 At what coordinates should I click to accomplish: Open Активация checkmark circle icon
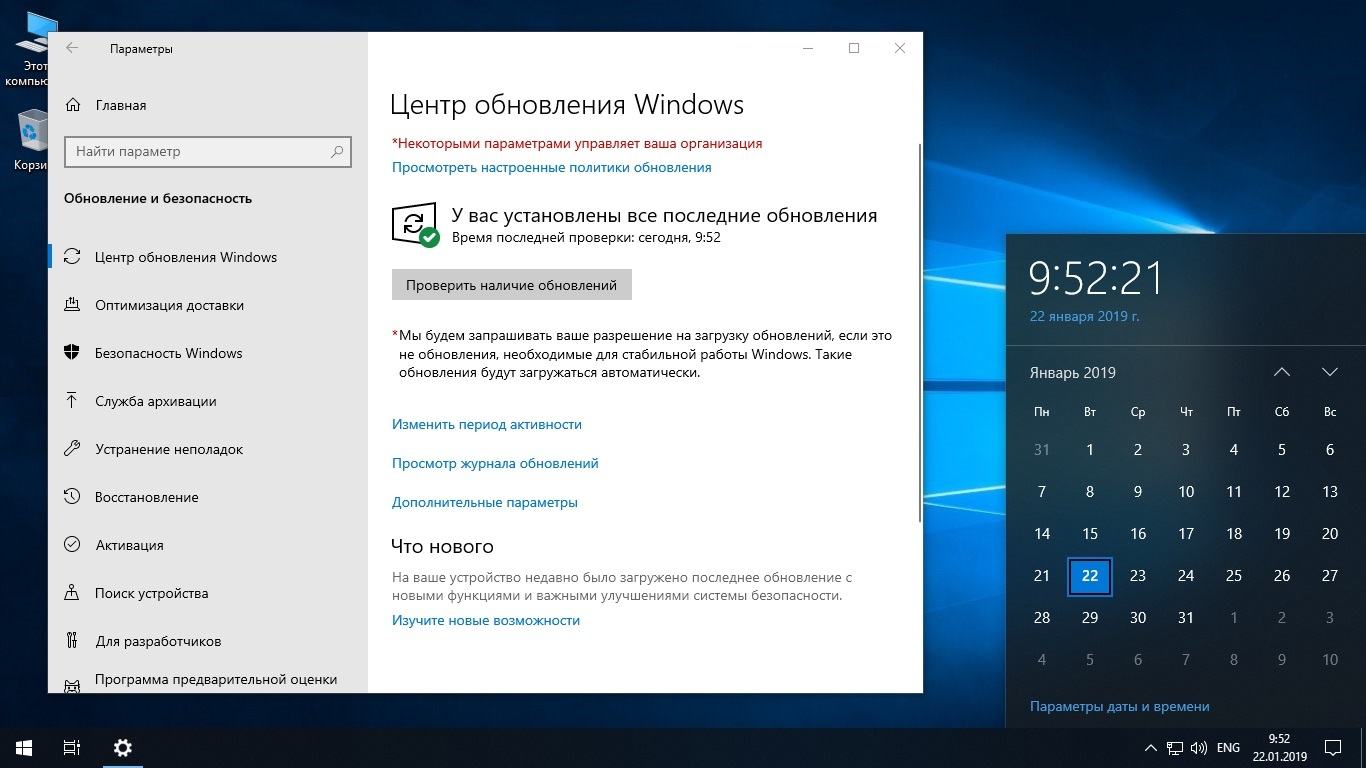click(x=72, y=545)
